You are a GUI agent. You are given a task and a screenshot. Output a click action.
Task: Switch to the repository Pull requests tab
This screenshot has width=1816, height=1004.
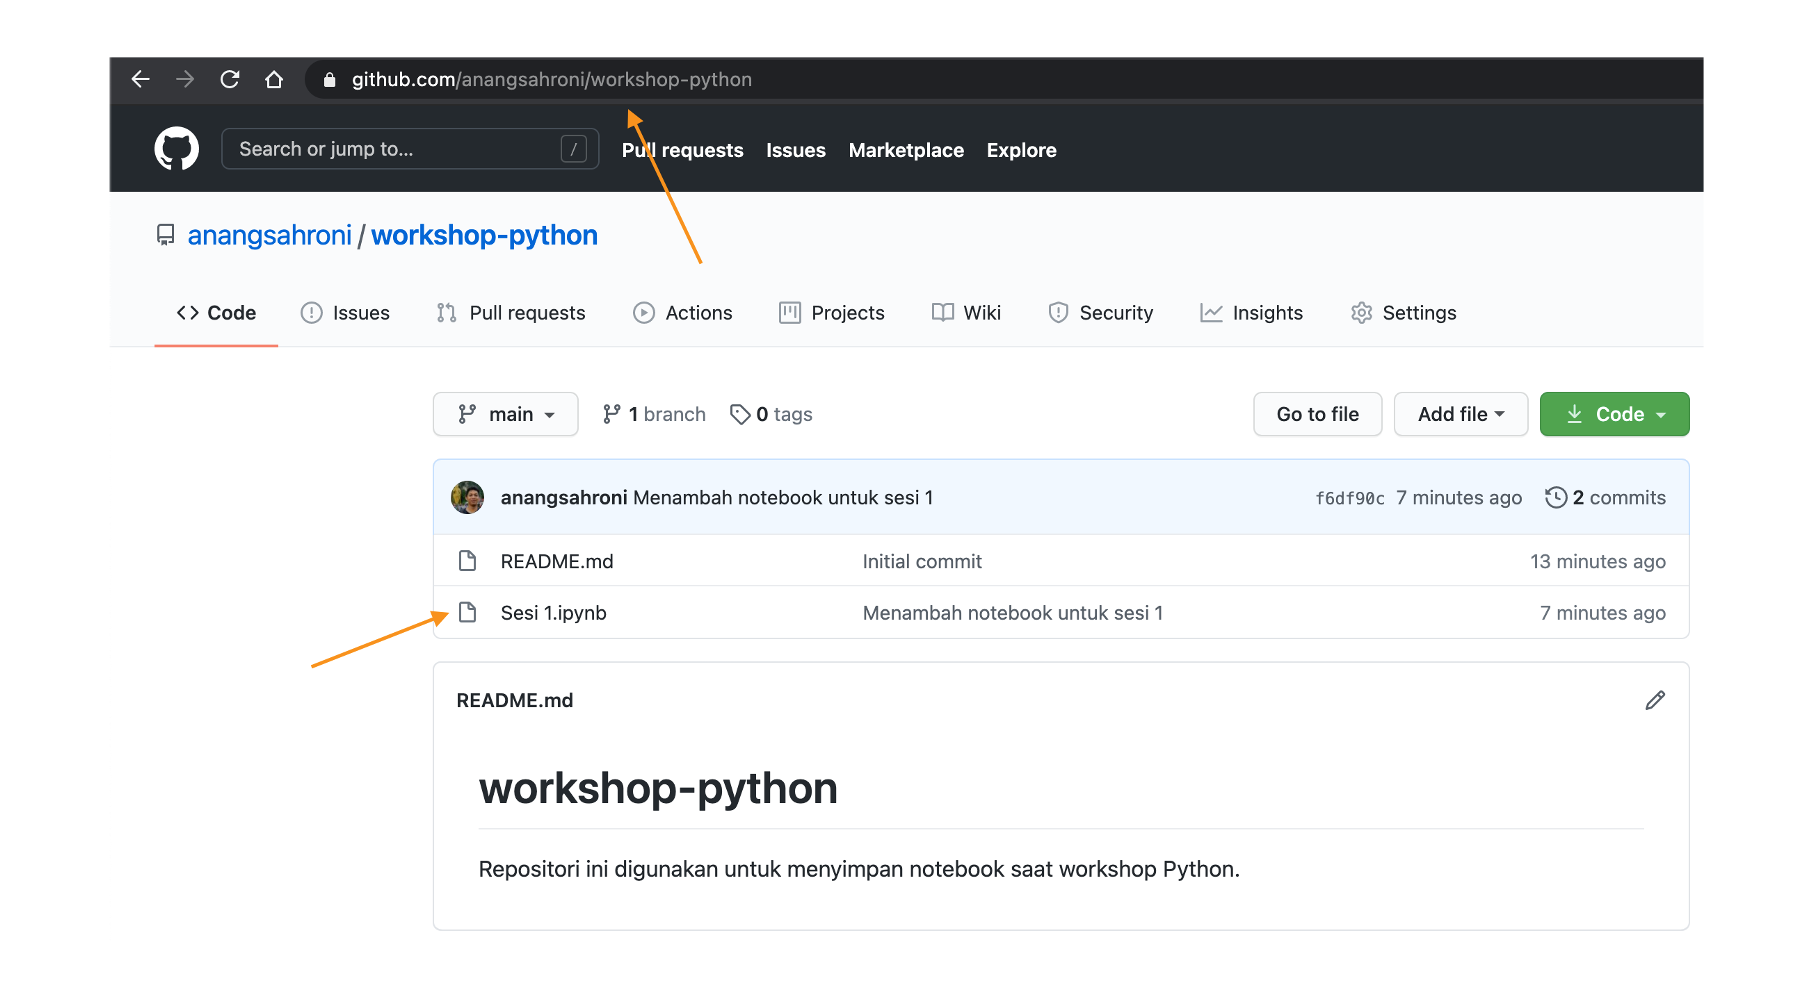pos(511,313)
